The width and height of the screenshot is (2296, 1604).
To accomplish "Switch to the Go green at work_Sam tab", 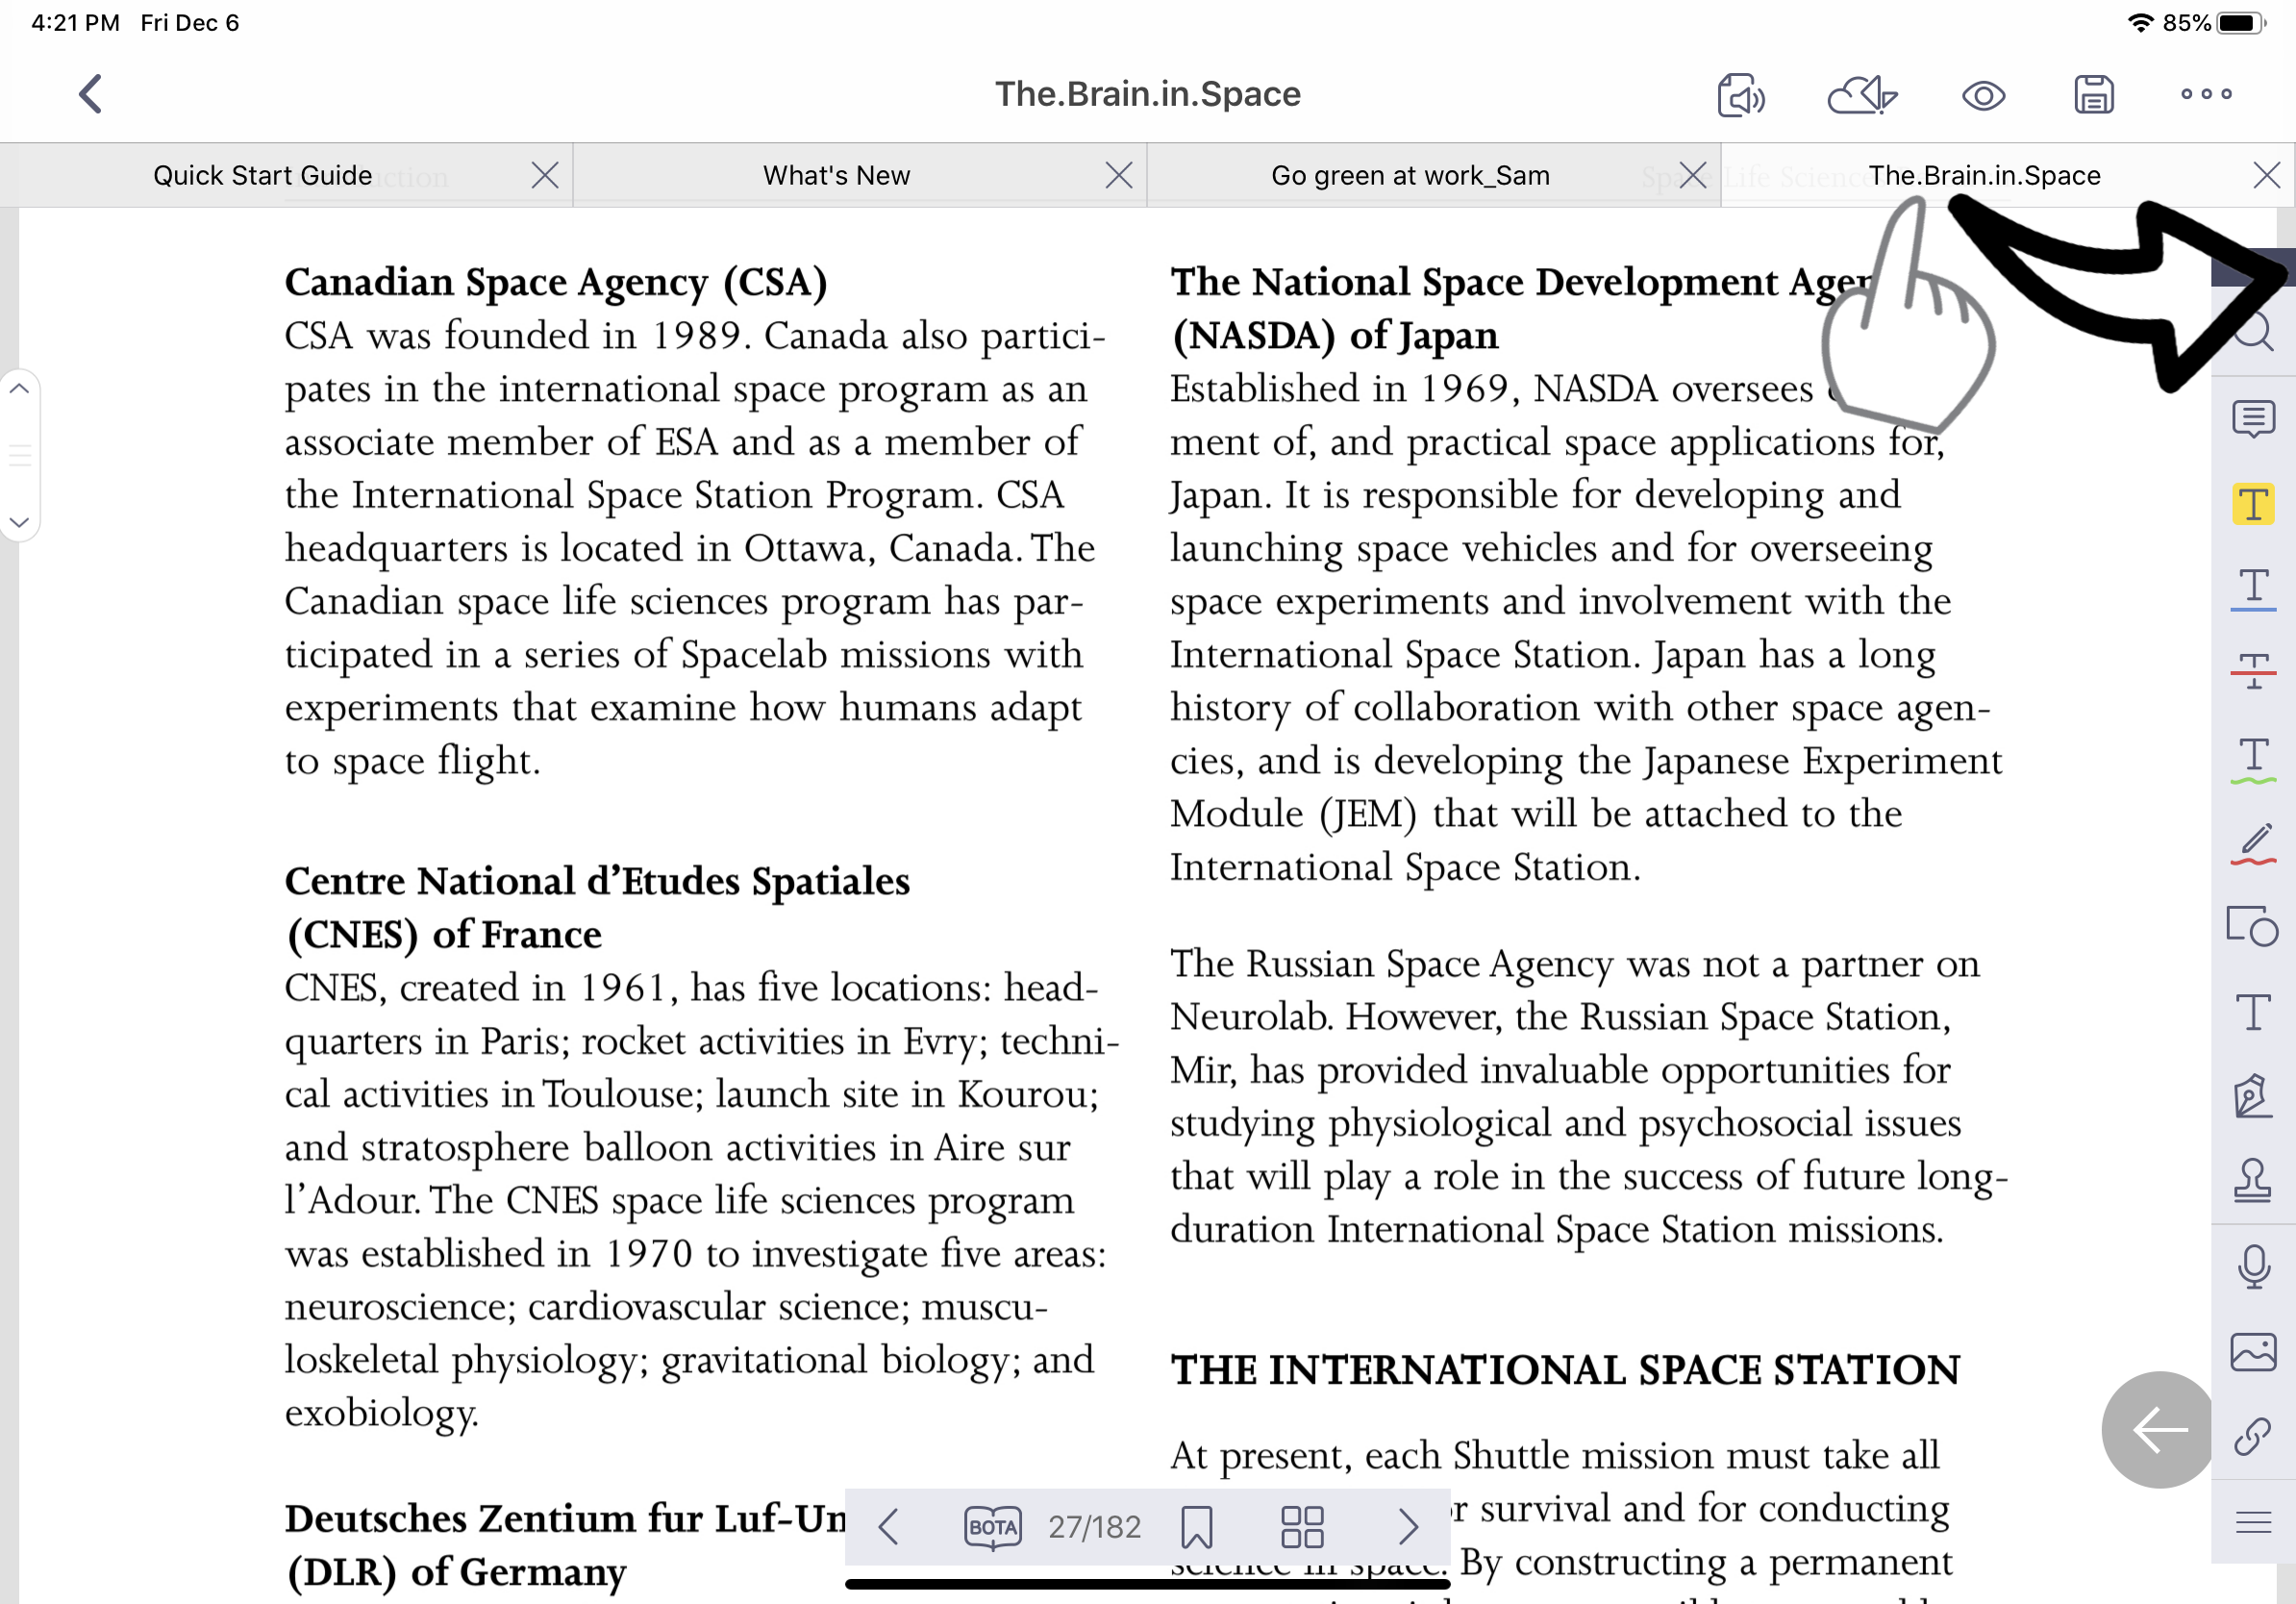I will point(1410,175).
